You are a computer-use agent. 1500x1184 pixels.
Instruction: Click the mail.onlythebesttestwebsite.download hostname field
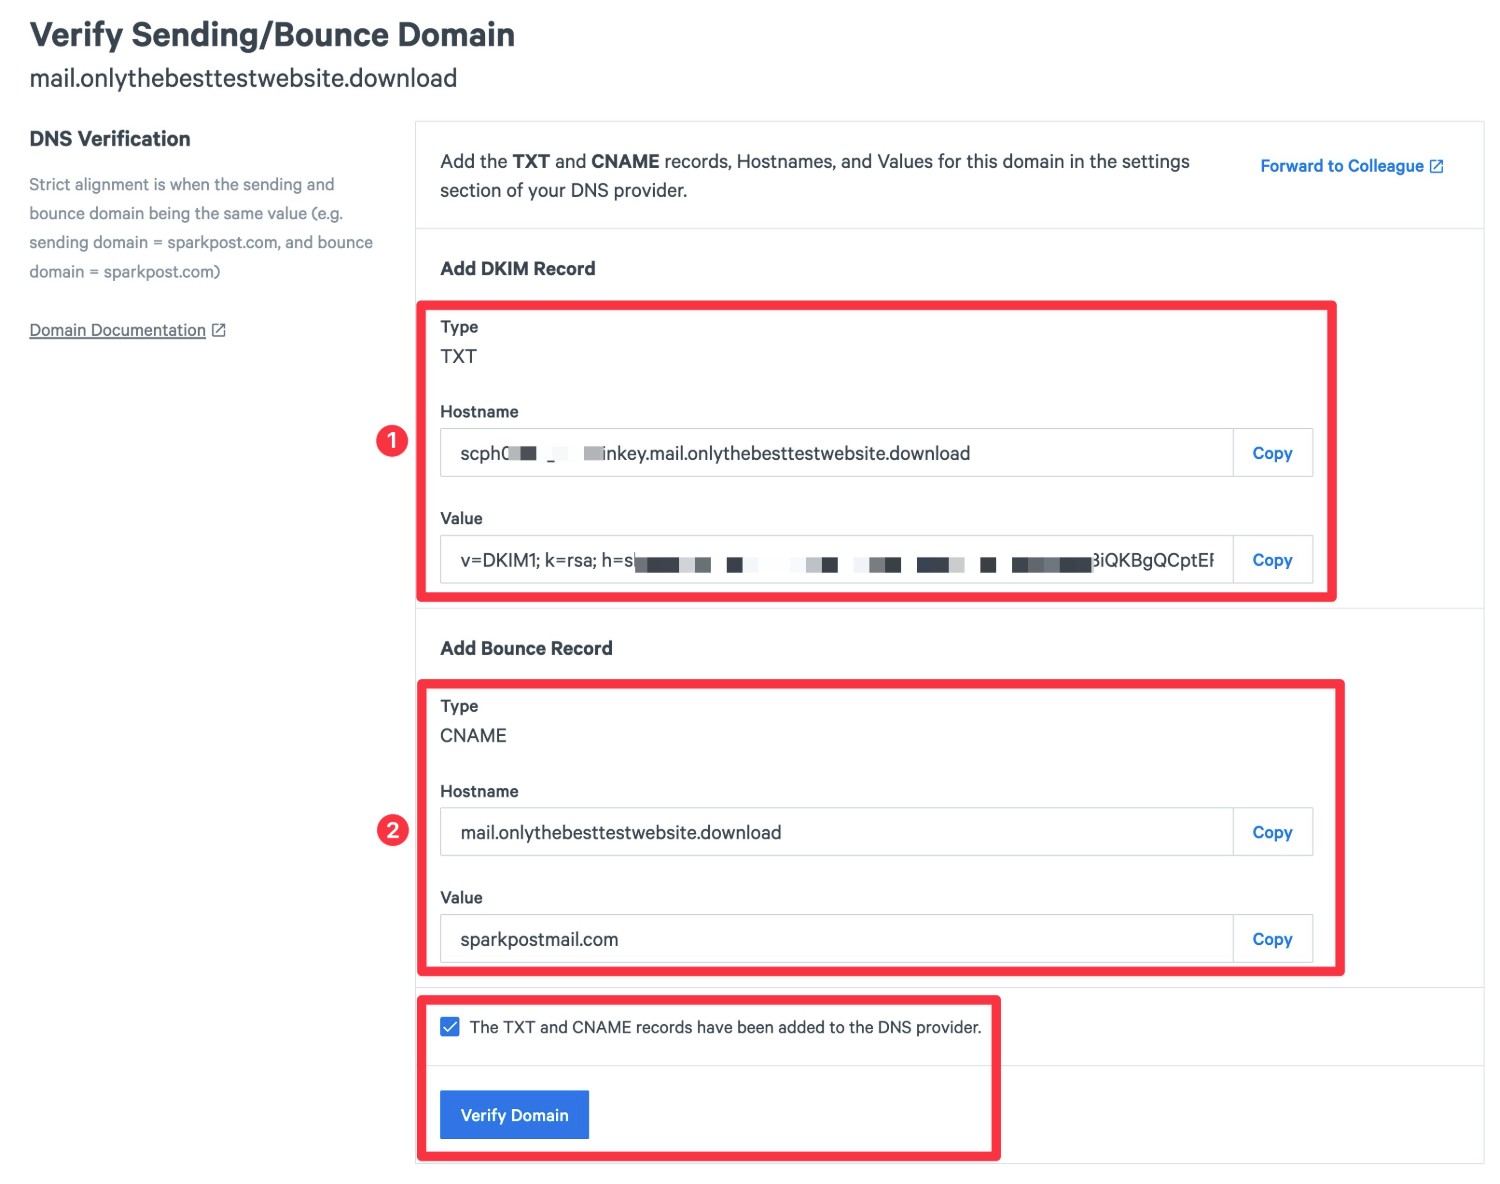point(836,832)
